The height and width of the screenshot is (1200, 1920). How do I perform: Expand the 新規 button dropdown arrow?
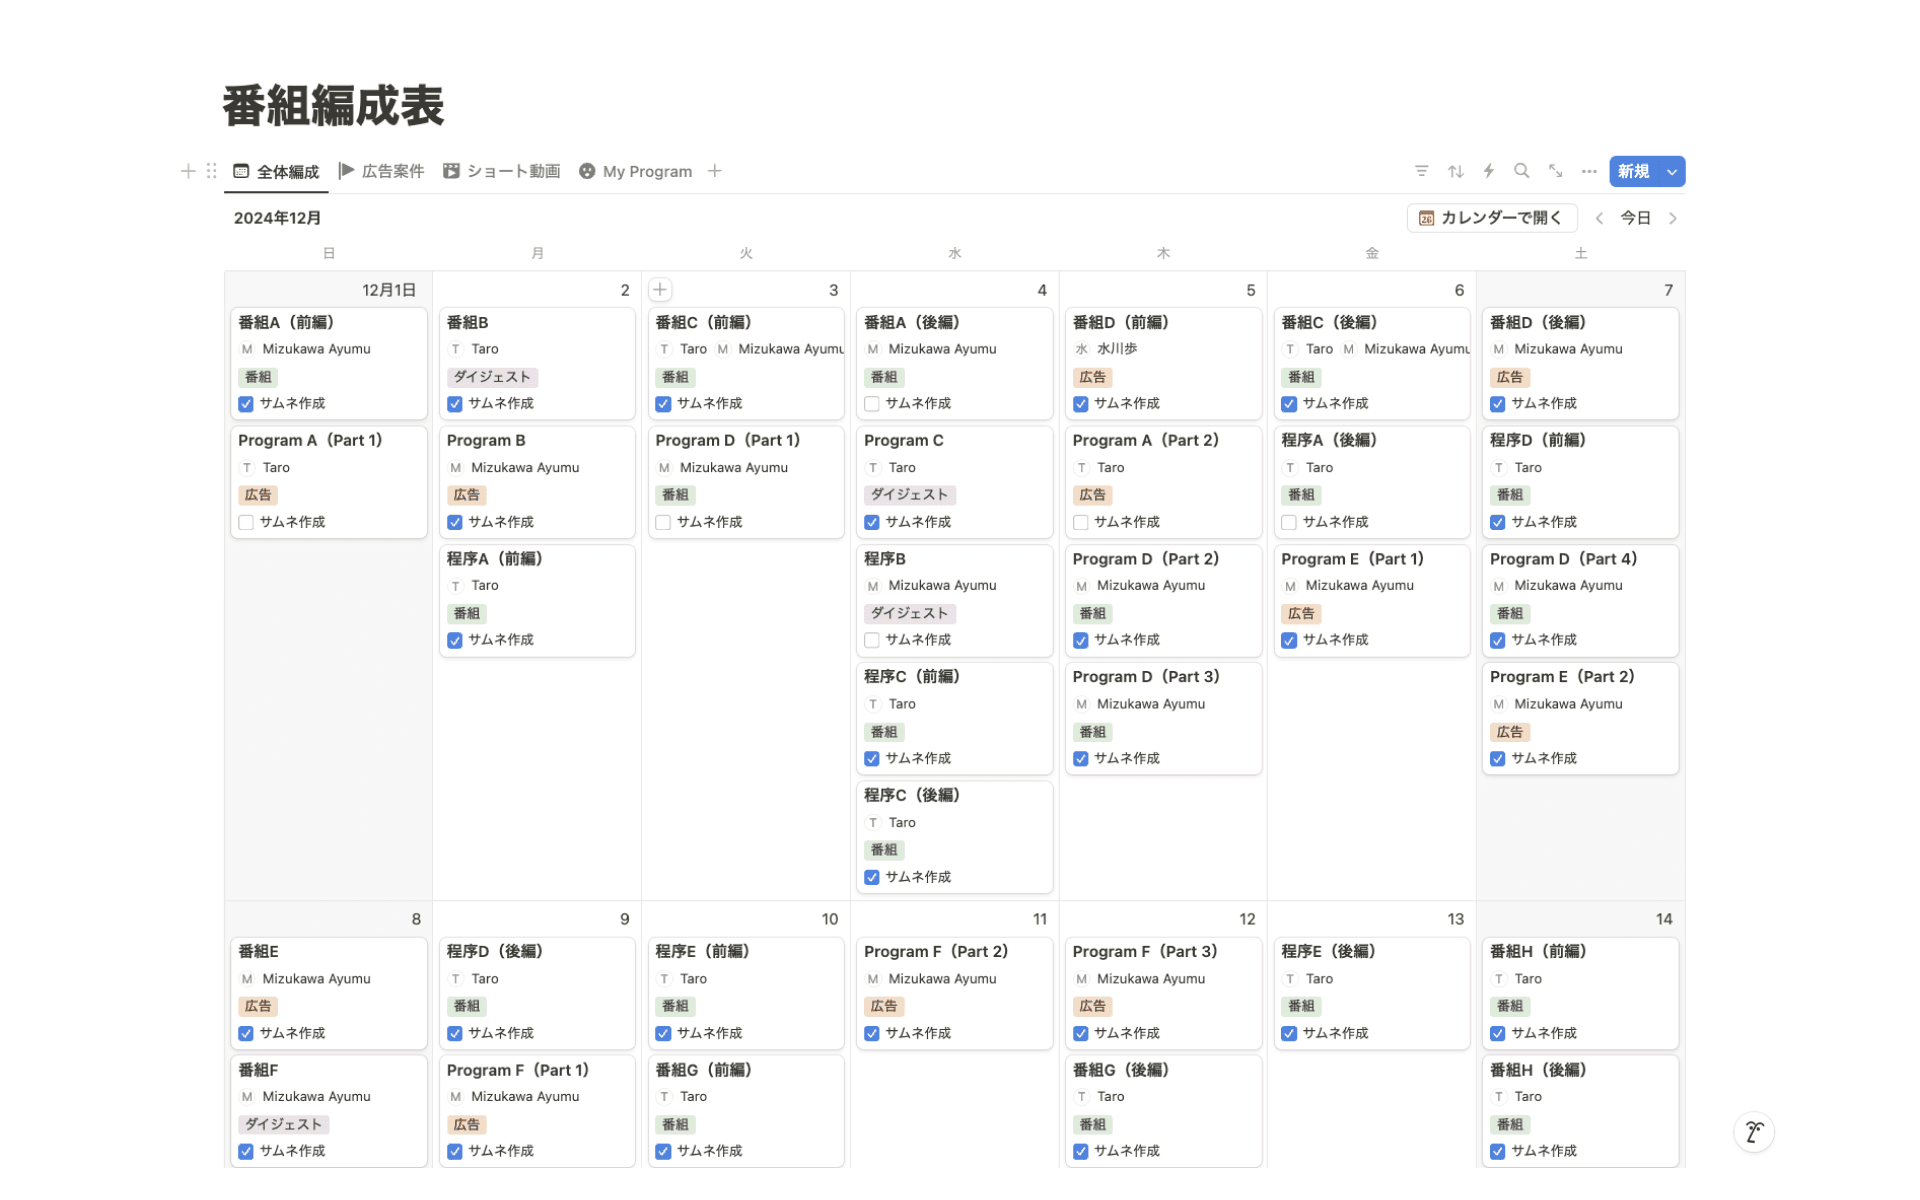tap(1671, 171)
